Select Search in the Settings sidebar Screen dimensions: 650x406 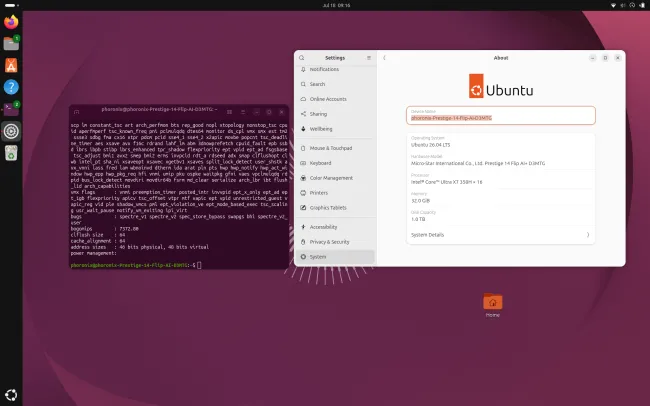coord(335,84)
